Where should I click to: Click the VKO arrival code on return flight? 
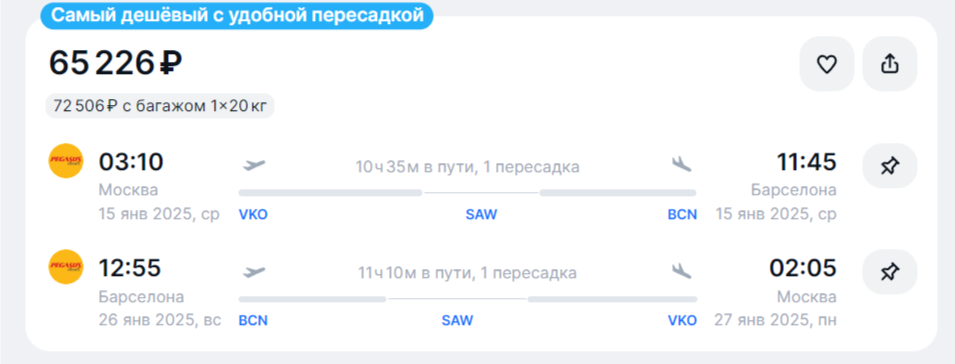[x=682, y=321]
